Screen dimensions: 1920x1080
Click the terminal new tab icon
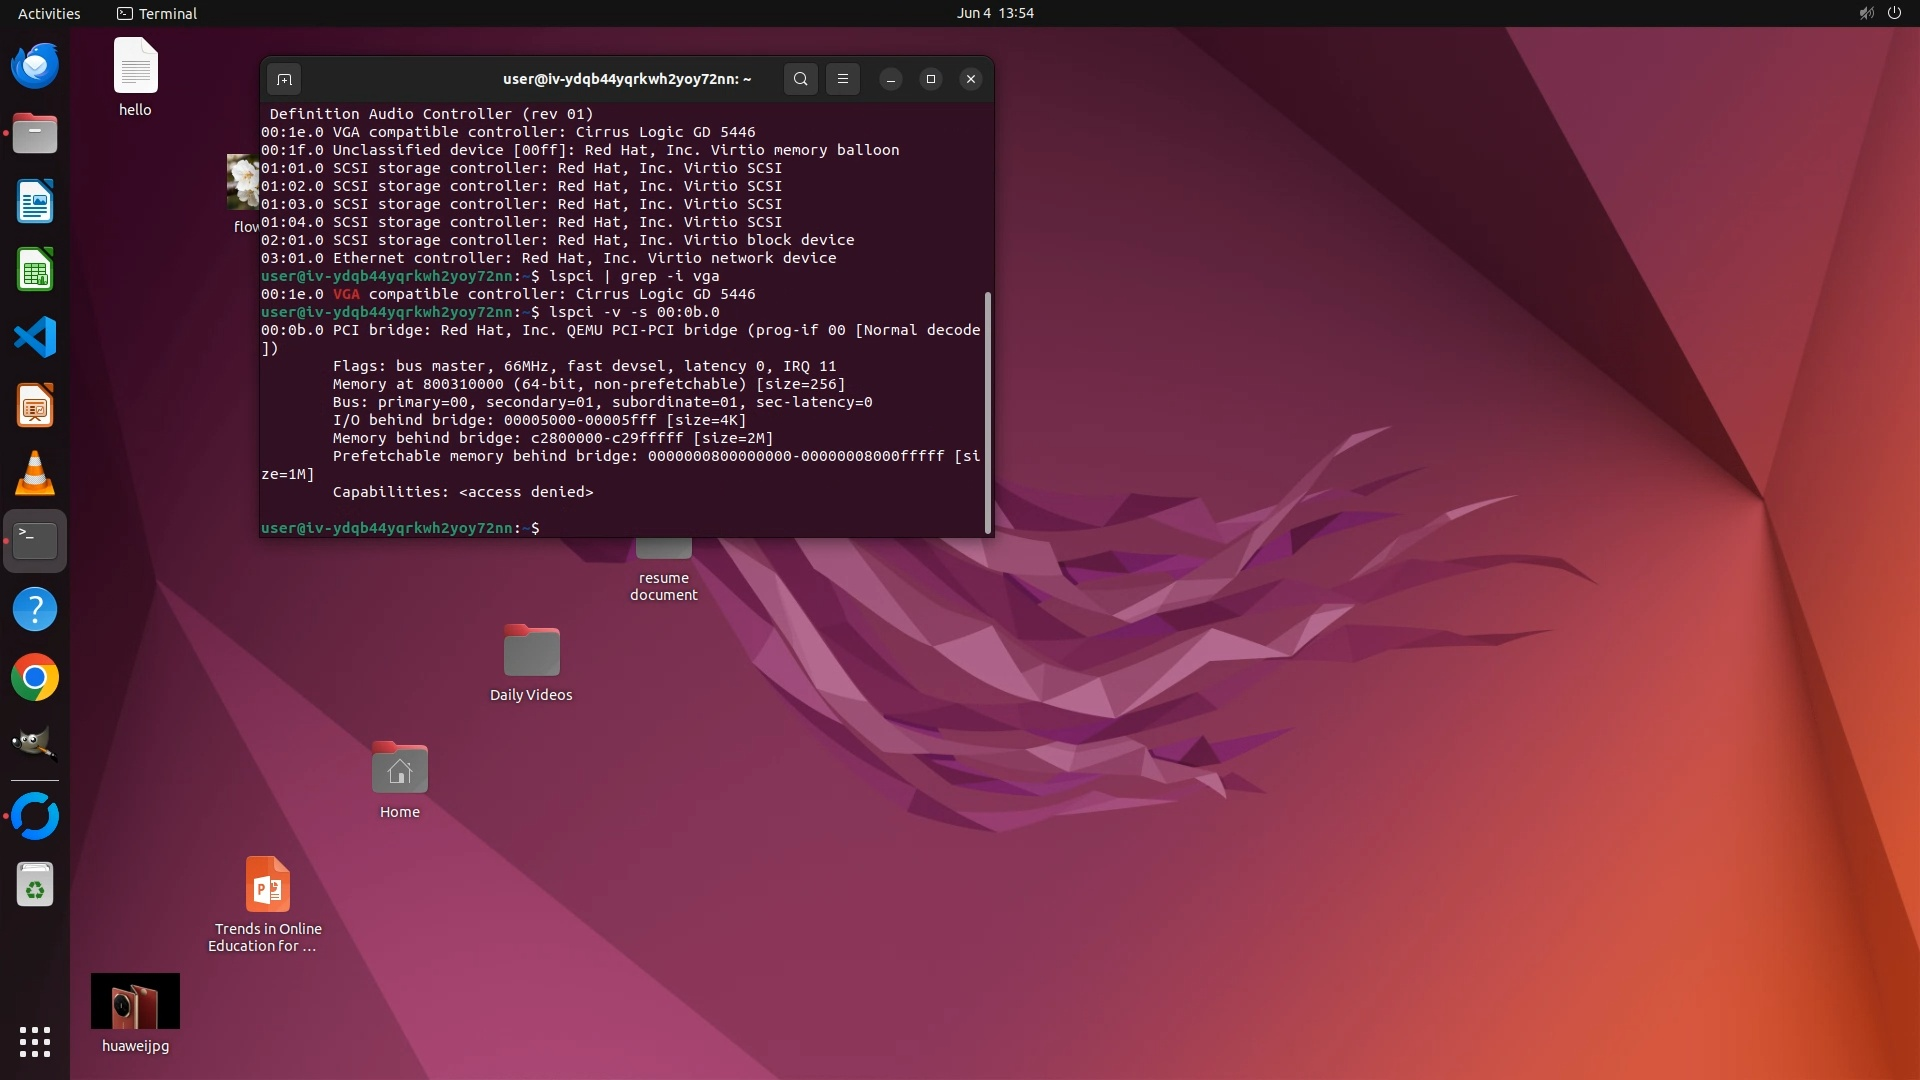(284, 79)
